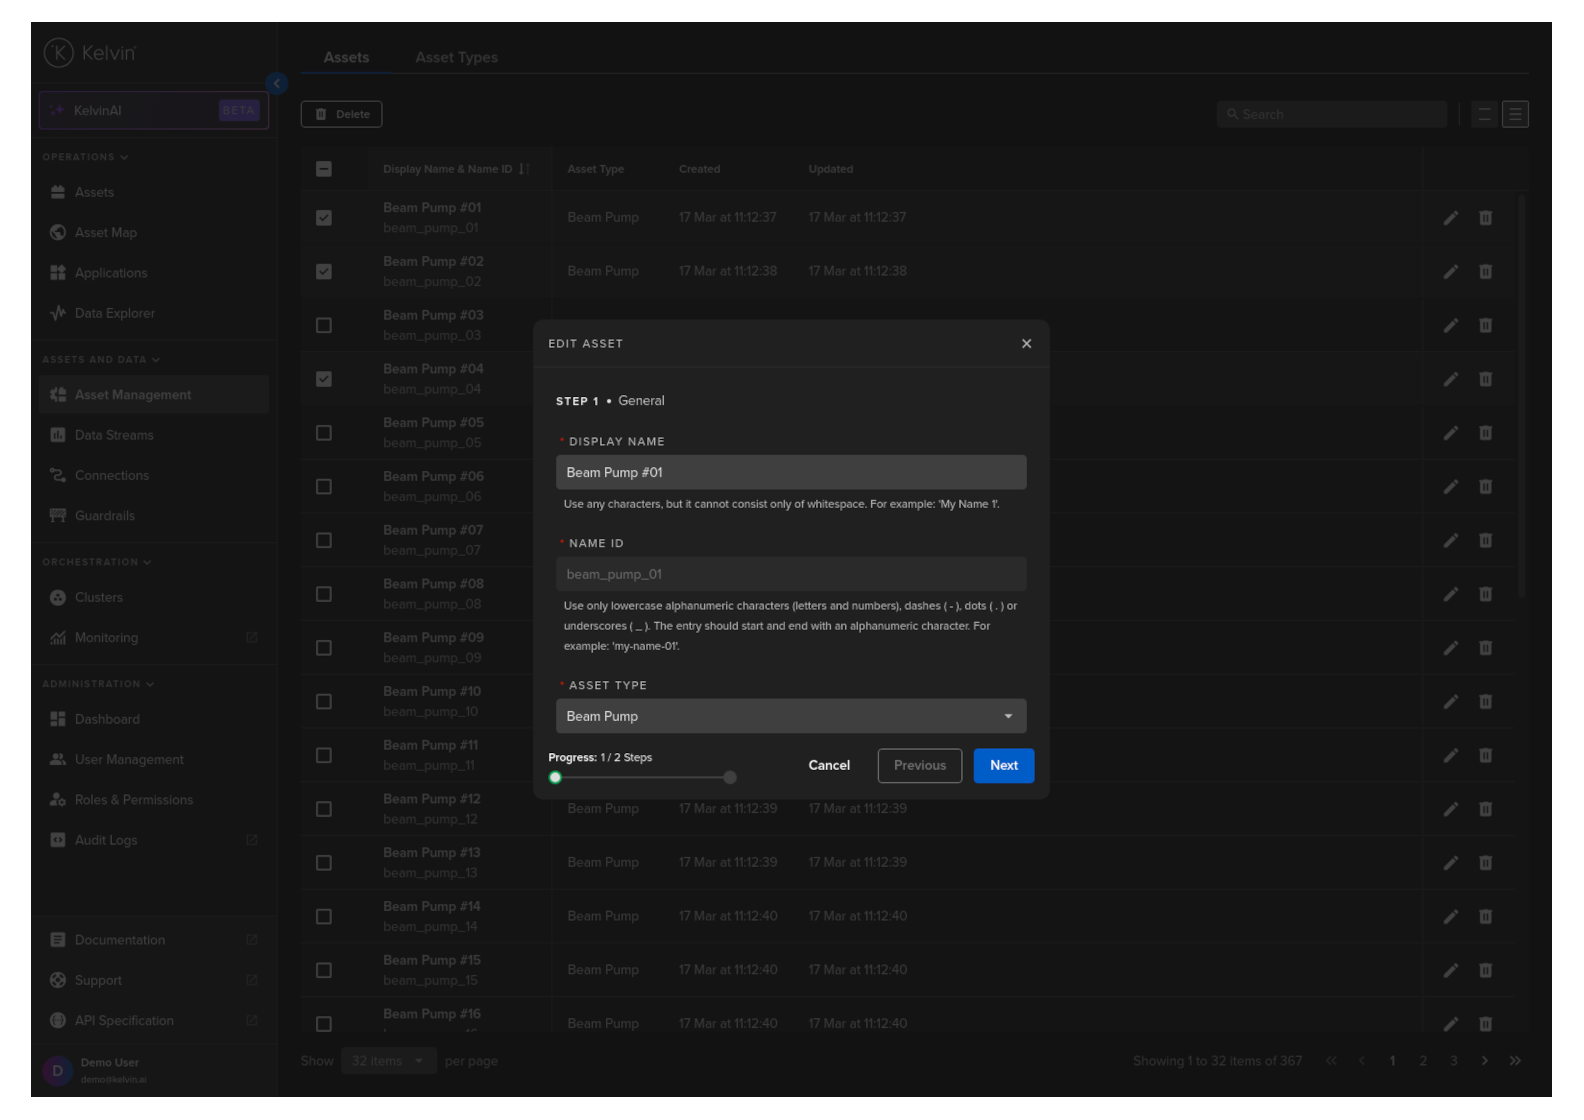Open Guardrails from the sidebar
1584x1120 pixels.
(x=104, y=516)
